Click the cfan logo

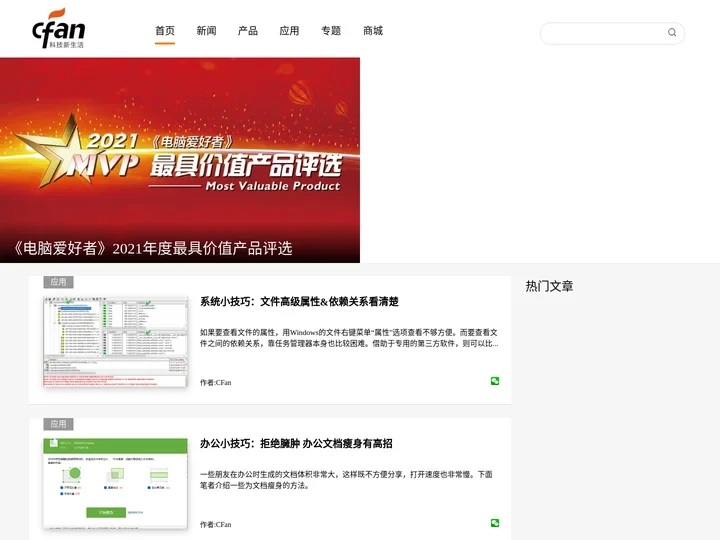pos(58,28)
